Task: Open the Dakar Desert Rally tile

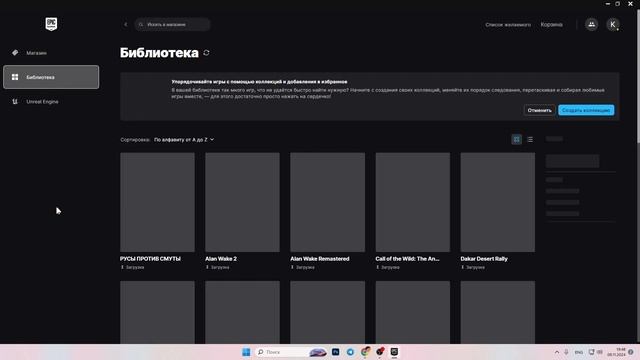Action: coord(498,202)
